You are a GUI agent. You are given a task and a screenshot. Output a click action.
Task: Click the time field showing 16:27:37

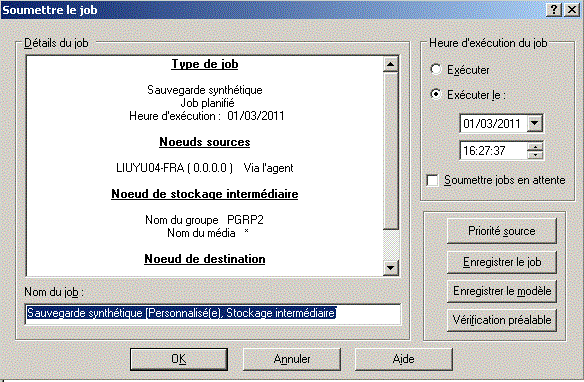tap(493, 151)
